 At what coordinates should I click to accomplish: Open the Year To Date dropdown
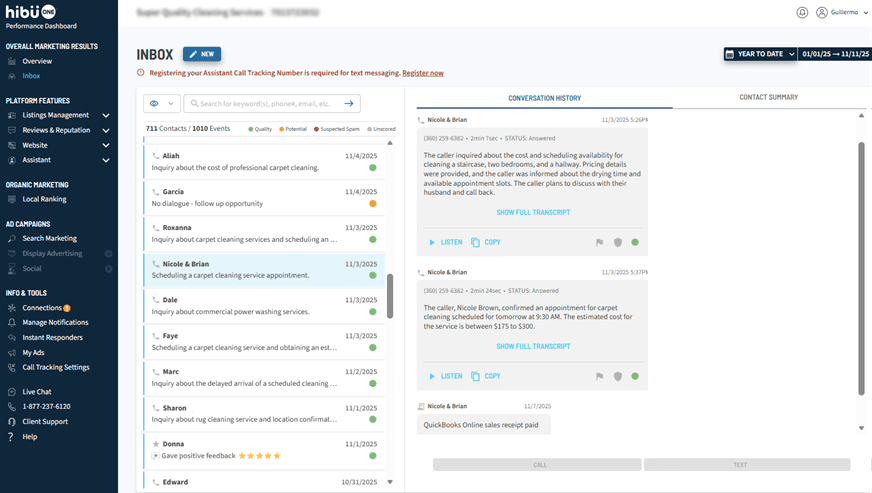(760, 54)
